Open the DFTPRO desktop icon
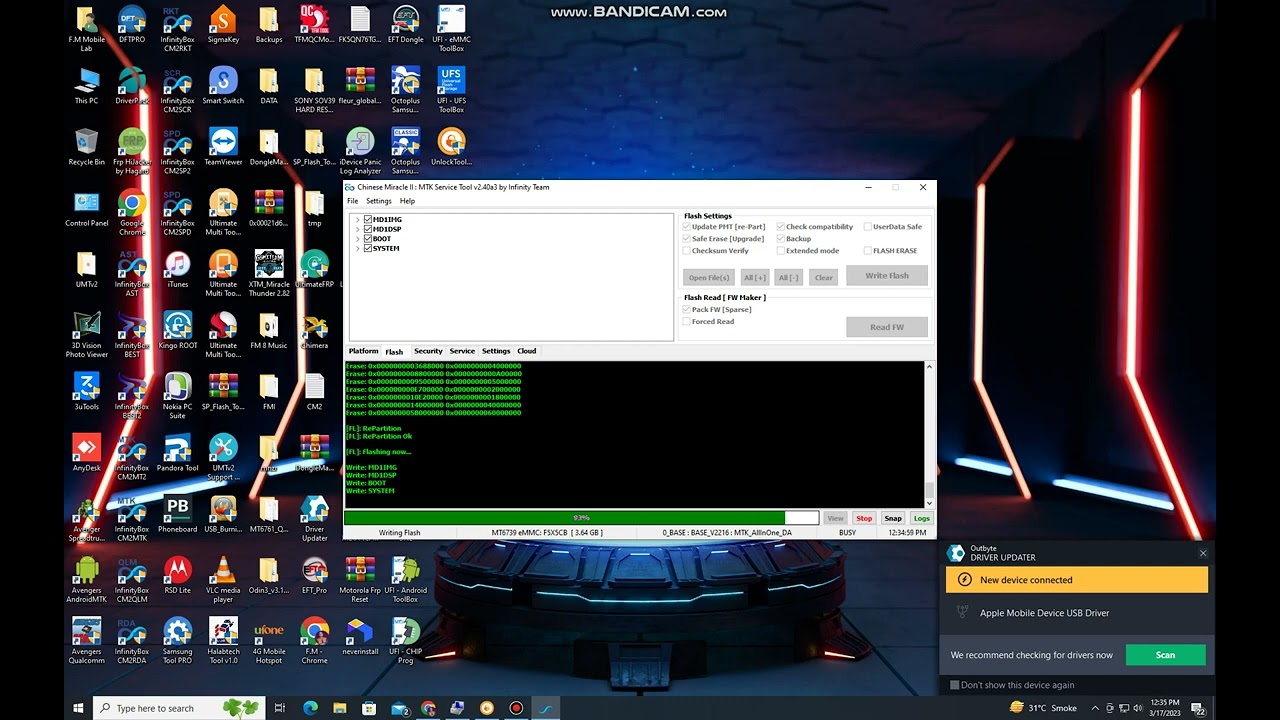 pos(132,25)
